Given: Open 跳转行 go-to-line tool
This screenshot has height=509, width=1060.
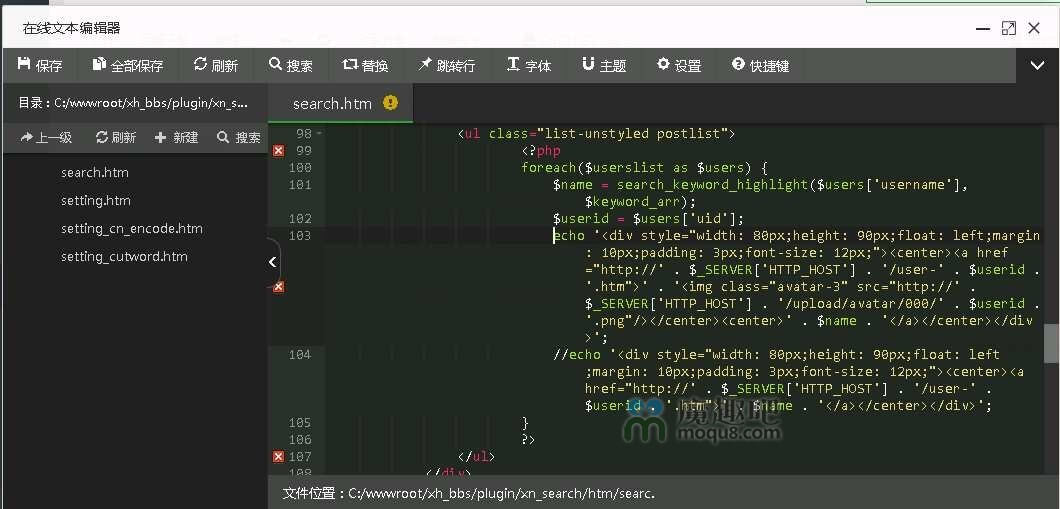Looking at the screenshot, I should [x=447, y=66].
